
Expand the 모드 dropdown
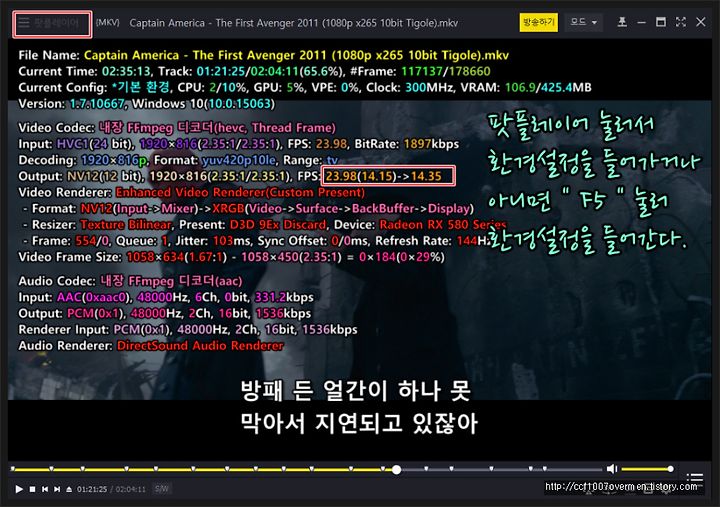click(583, 22)
